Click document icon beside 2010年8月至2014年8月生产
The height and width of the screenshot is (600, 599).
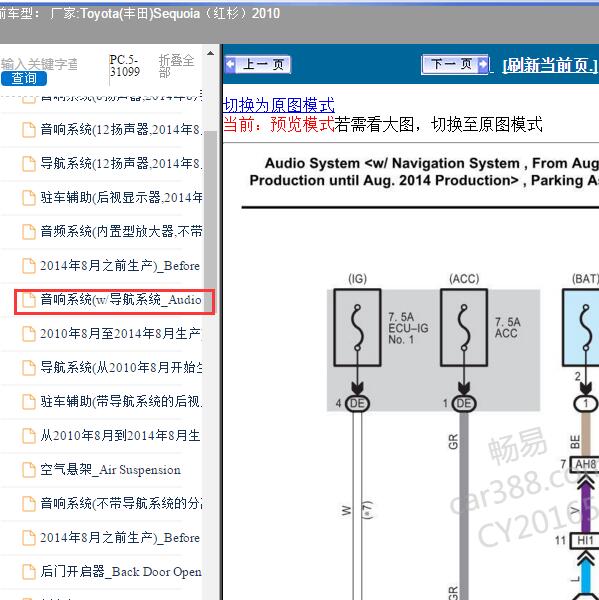coord(29,334)
